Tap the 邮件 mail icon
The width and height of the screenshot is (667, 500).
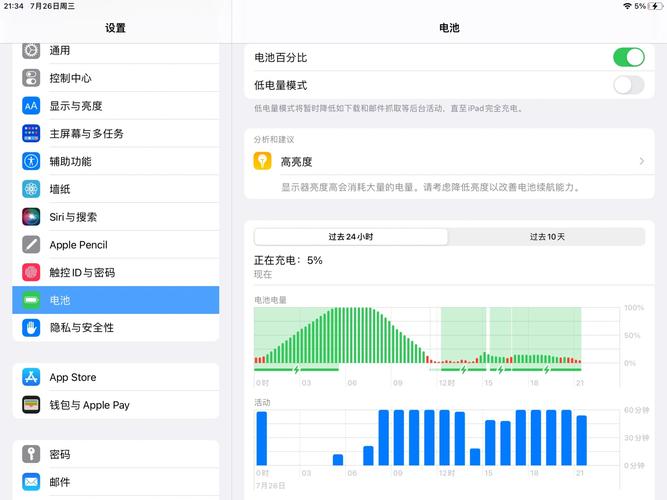click(31, 482)
